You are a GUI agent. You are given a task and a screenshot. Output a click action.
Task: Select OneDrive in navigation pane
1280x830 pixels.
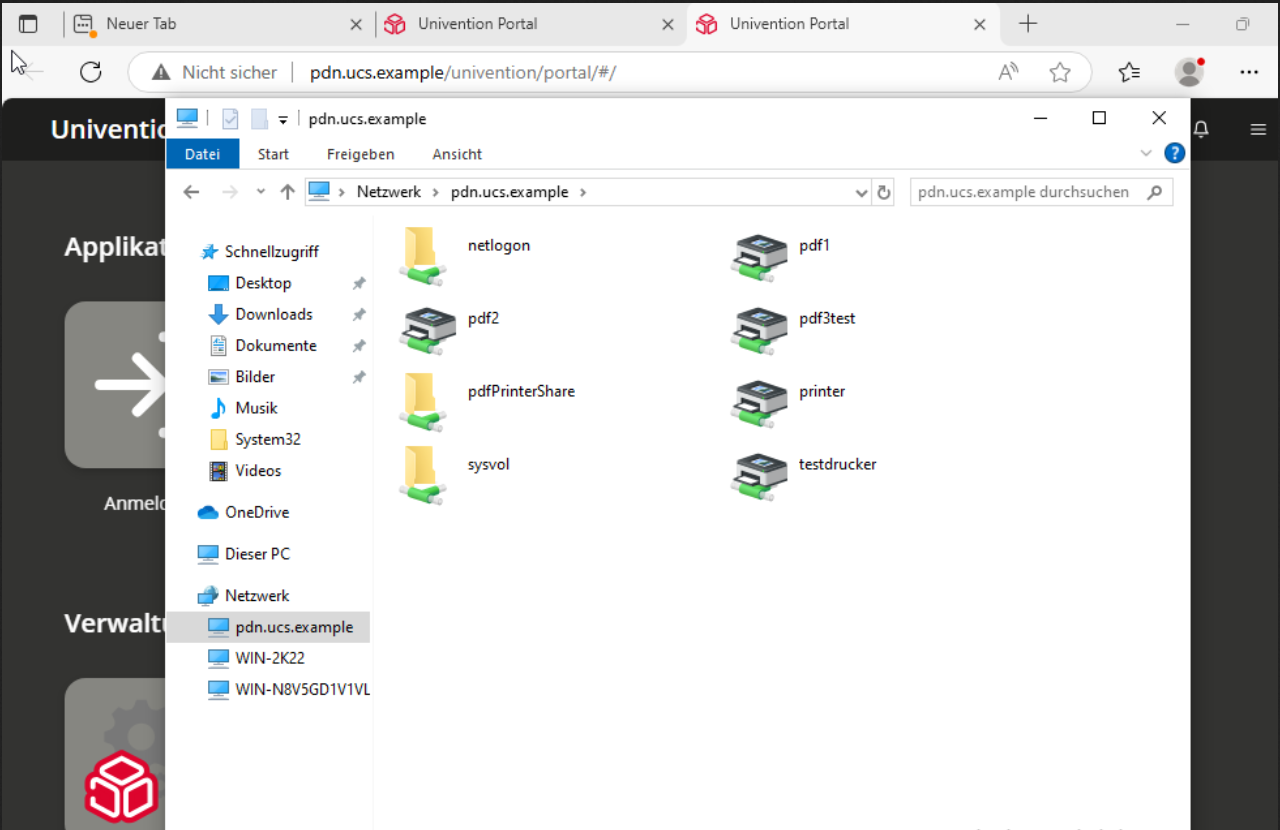256,512
